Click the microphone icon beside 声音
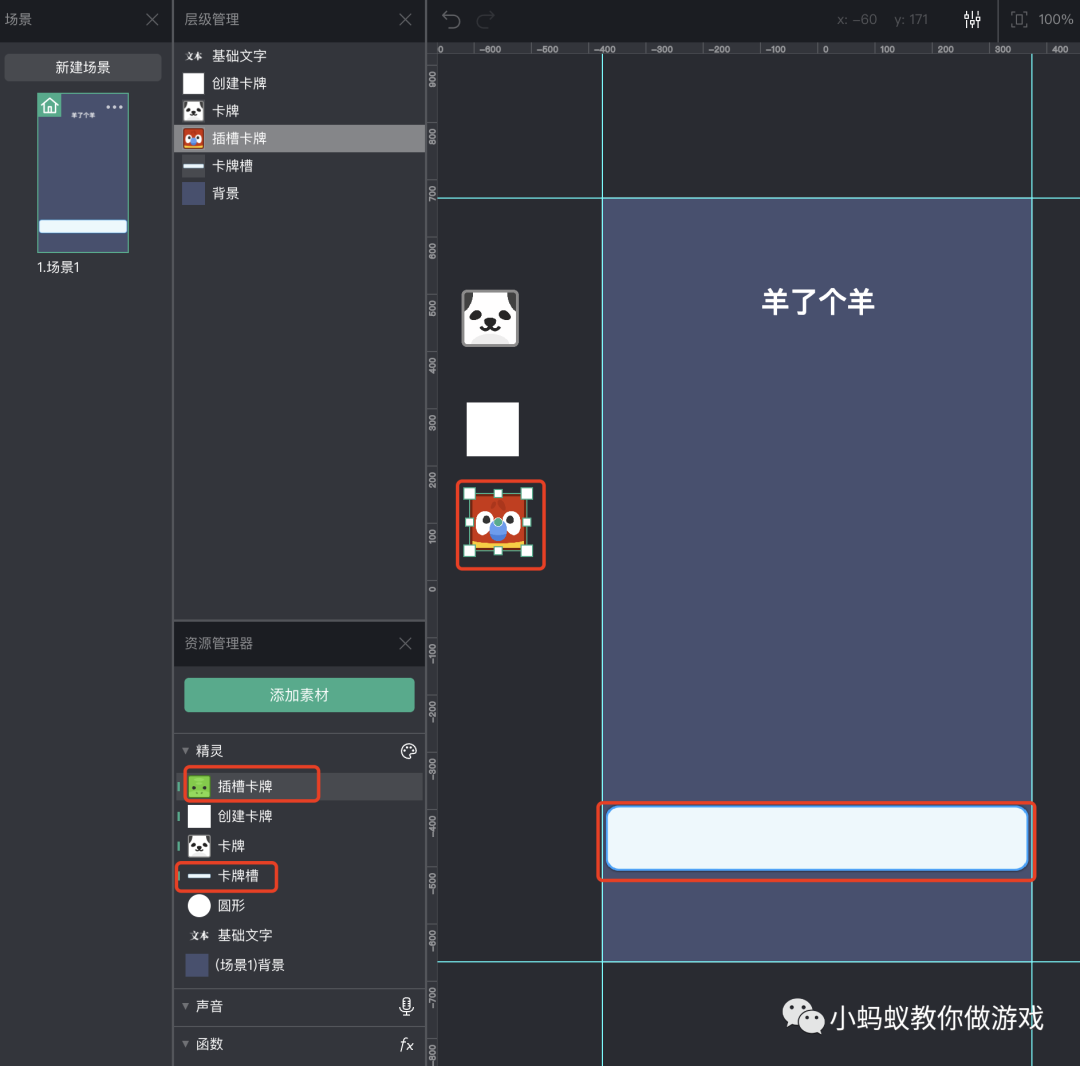This screenshot has width=1080, height=1066. [406, 1006]
